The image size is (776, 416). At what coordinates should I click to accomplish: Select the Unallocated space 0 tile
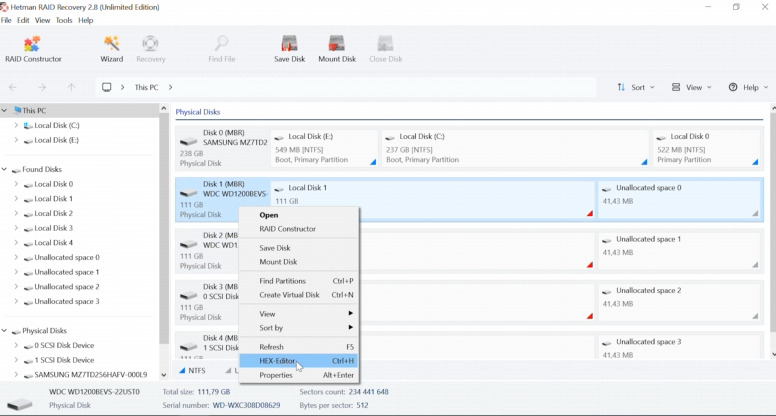(680, 199)
